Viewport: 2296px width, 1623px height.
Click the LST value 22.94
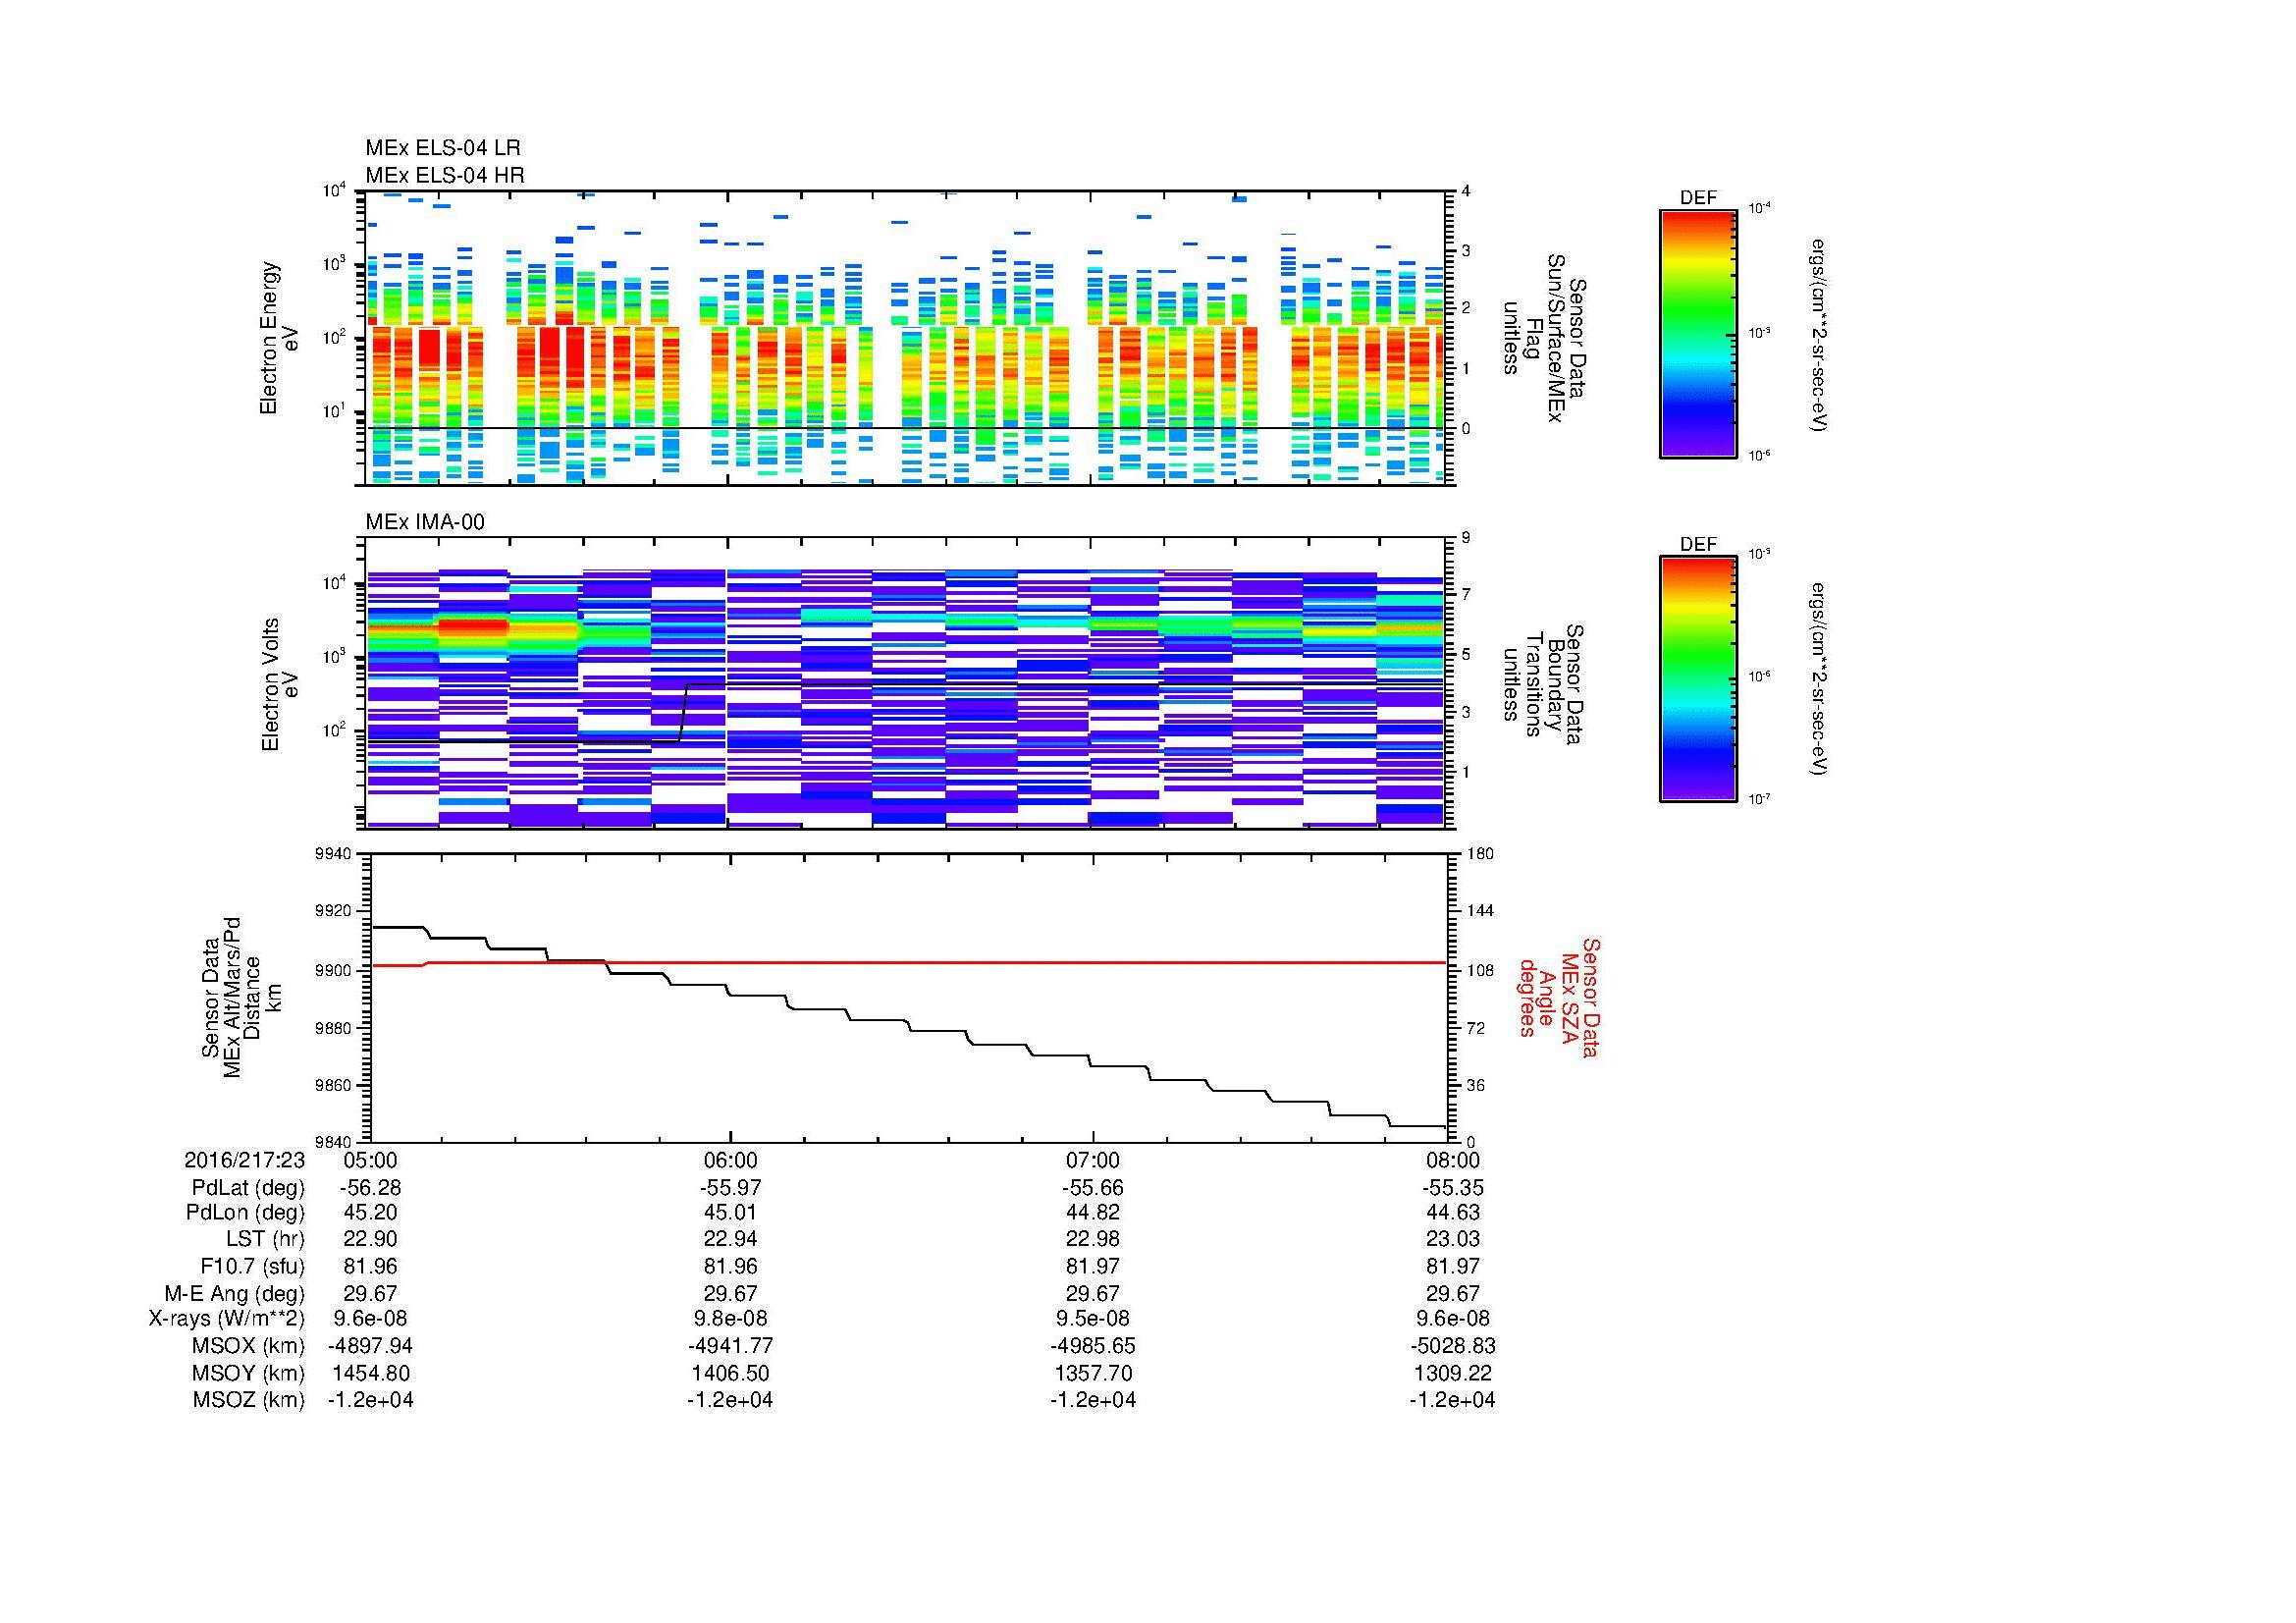731,1239
